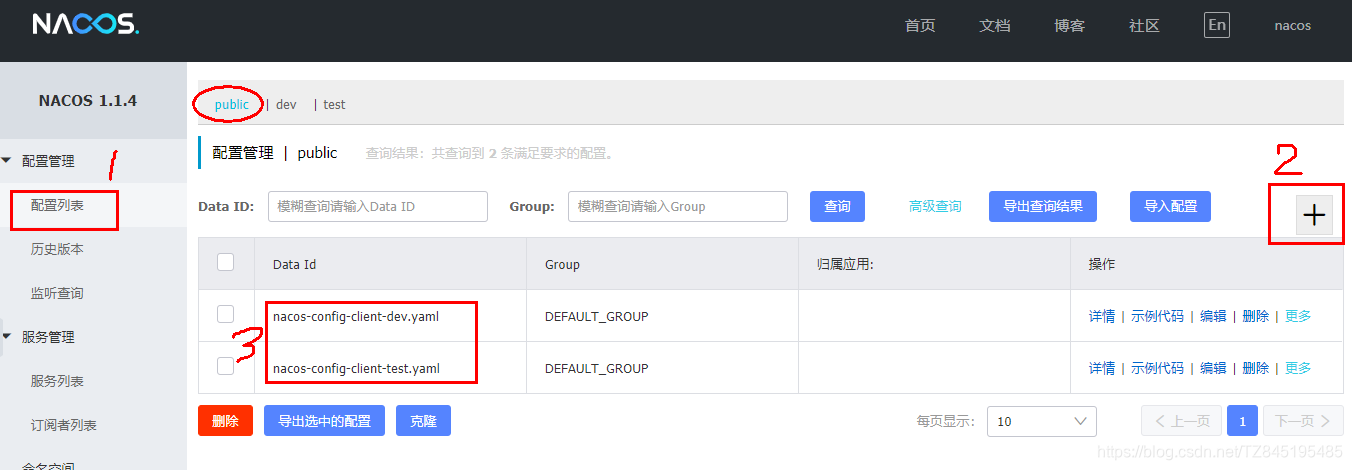The image size is (1352, 470).
Task: Open 文档 in top navigation
Action: [x=995, y=26]
